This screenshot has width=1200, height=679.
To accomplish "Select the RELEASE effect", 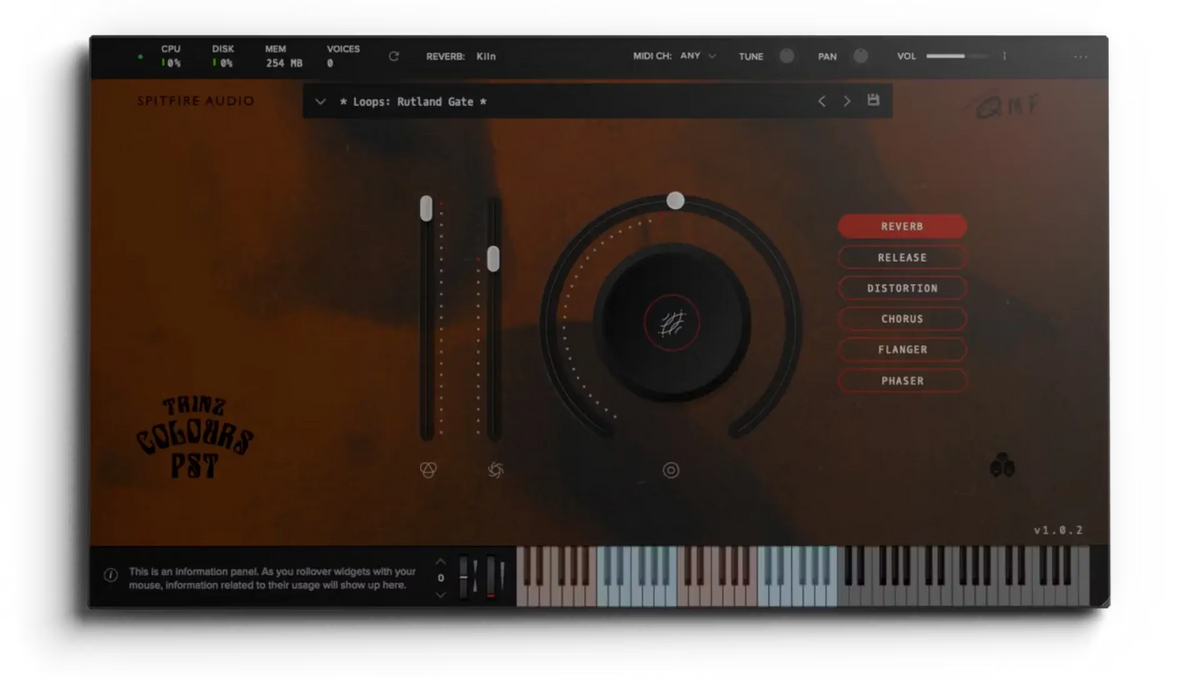I will click(902, 257).
